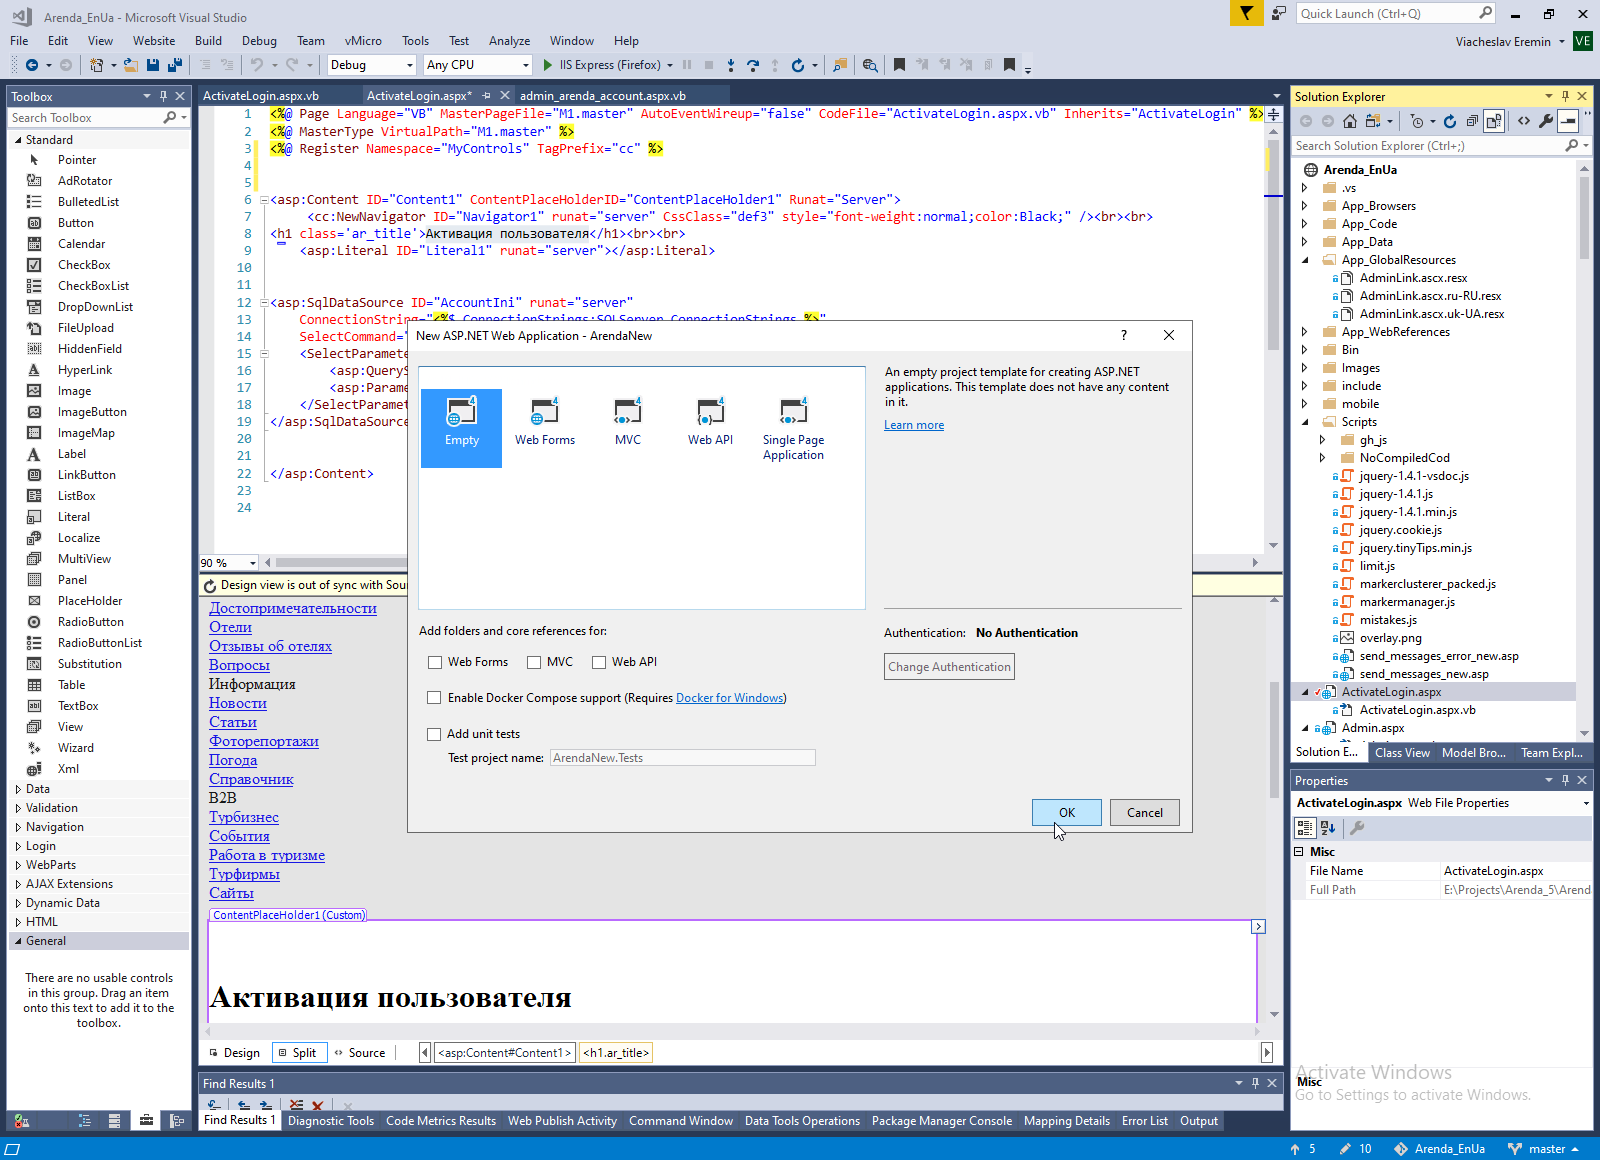Open the Analyze menu

tap(509, 41)
